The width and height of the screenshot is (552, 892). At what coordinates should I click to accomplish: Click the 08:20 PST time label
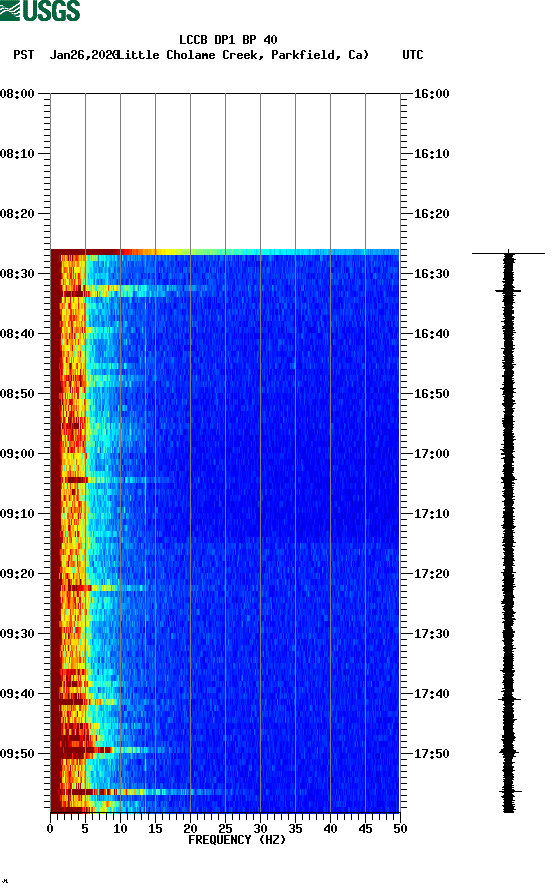(18, 214)
